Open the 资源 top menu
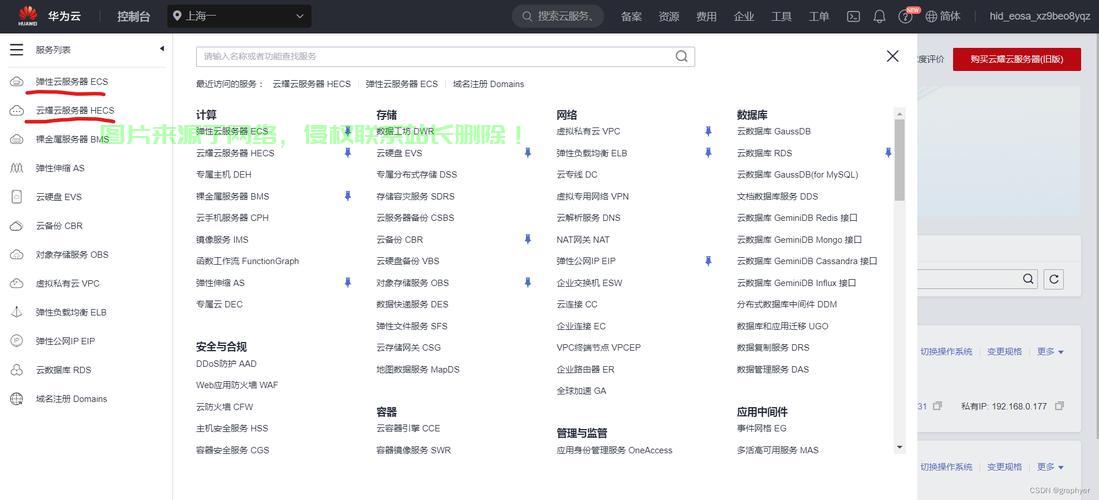 (x=669, y=16)
